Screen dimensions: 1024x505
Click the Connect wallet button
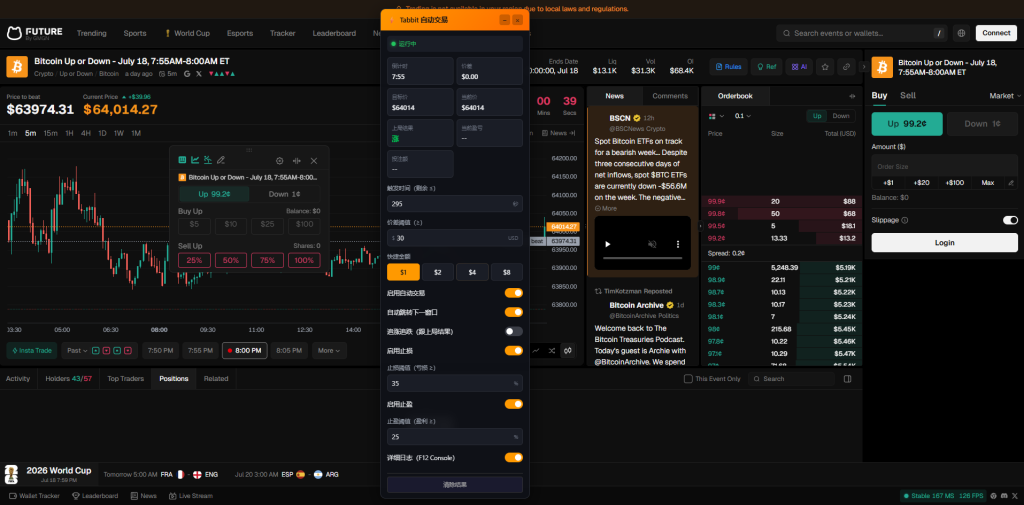996,33
